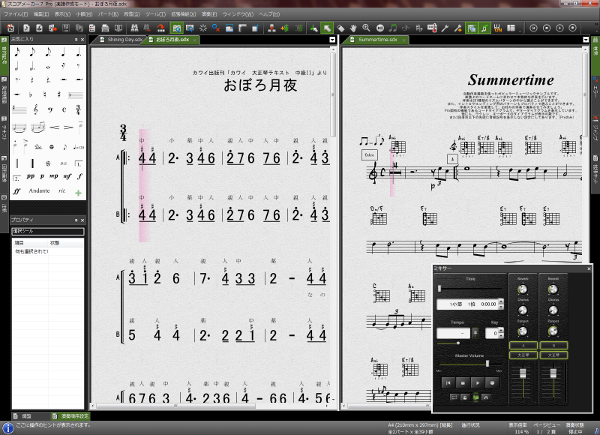
Task: Pick the bass clef from palette
Action: tap(50, 110)
